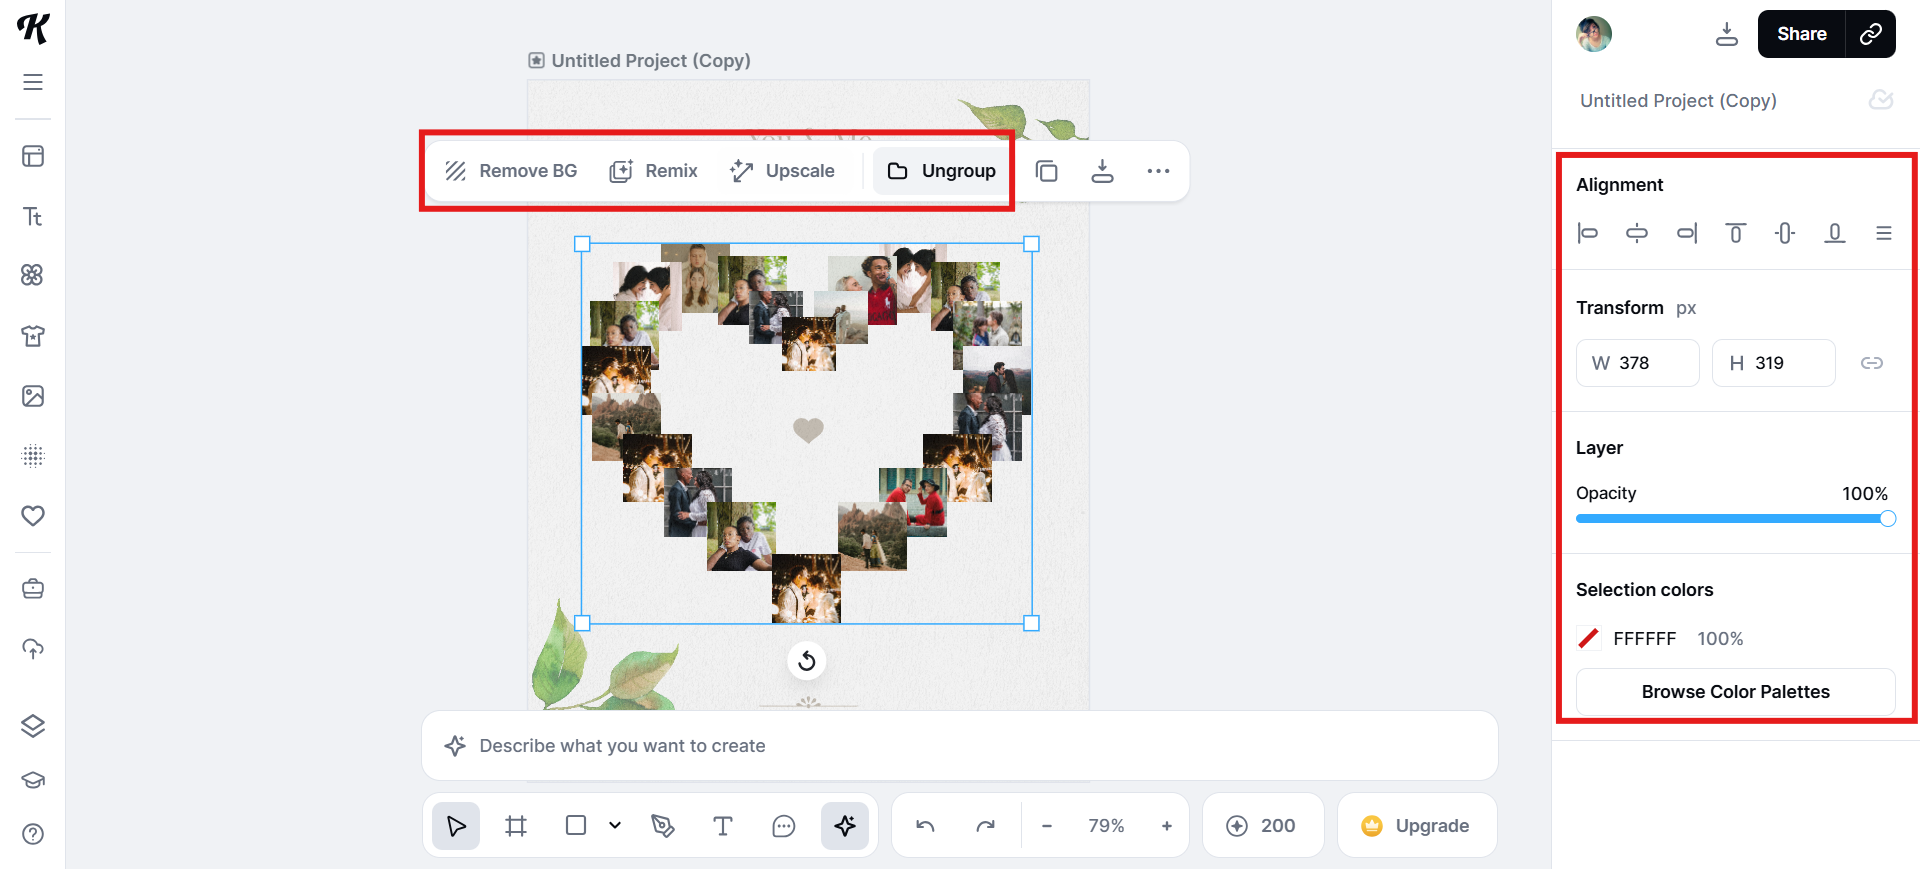Export selection from the floating toolbar
Viewport: 1920px width, 869px height.
coord(1102,171)
